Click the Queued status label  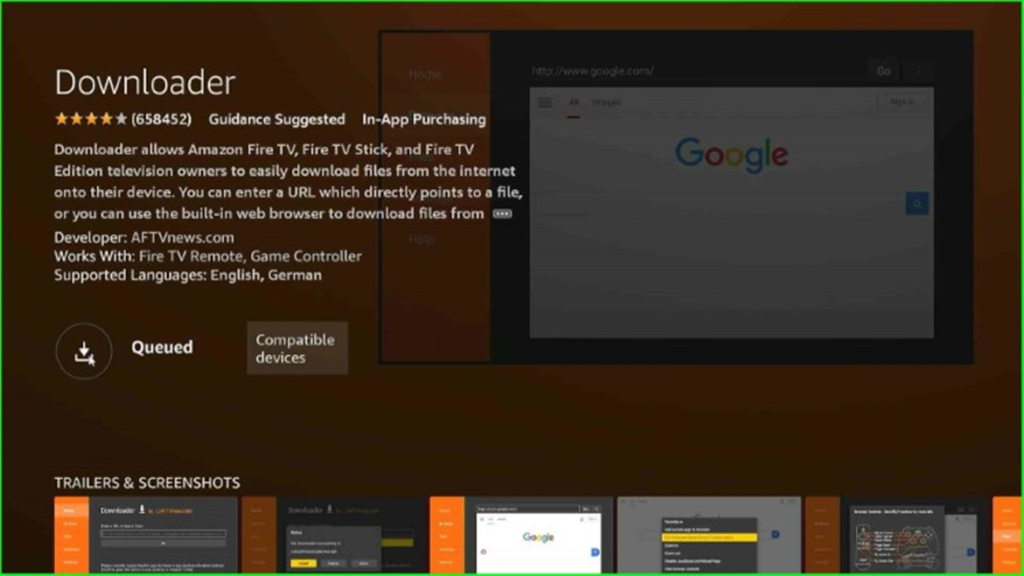[x=162, y=347]
